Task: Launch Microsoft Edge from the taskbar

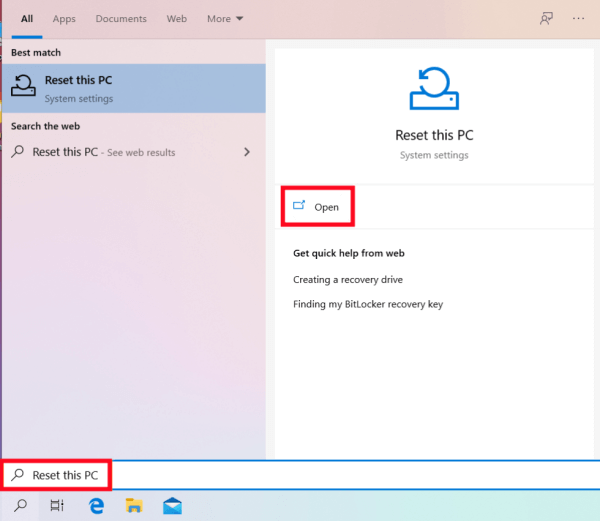Action: 97,505
